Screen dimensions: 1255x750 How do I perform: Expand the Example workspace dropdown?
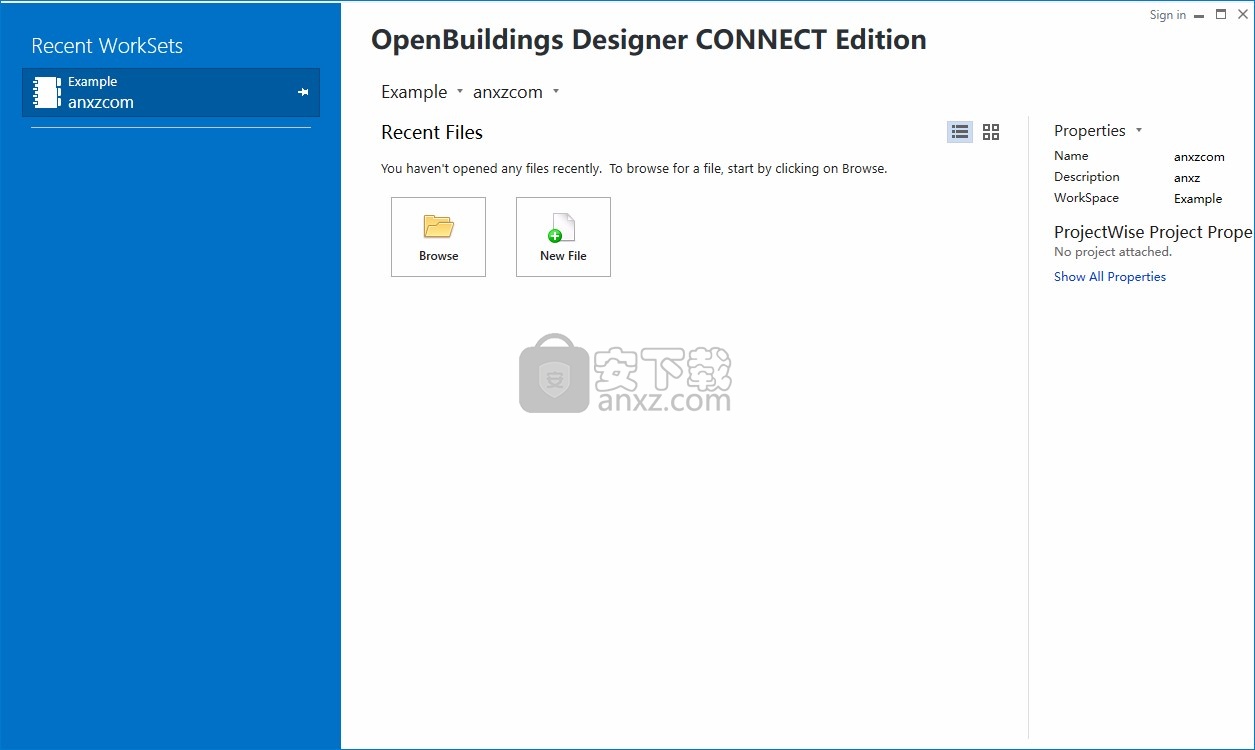(x=460, y=91)
